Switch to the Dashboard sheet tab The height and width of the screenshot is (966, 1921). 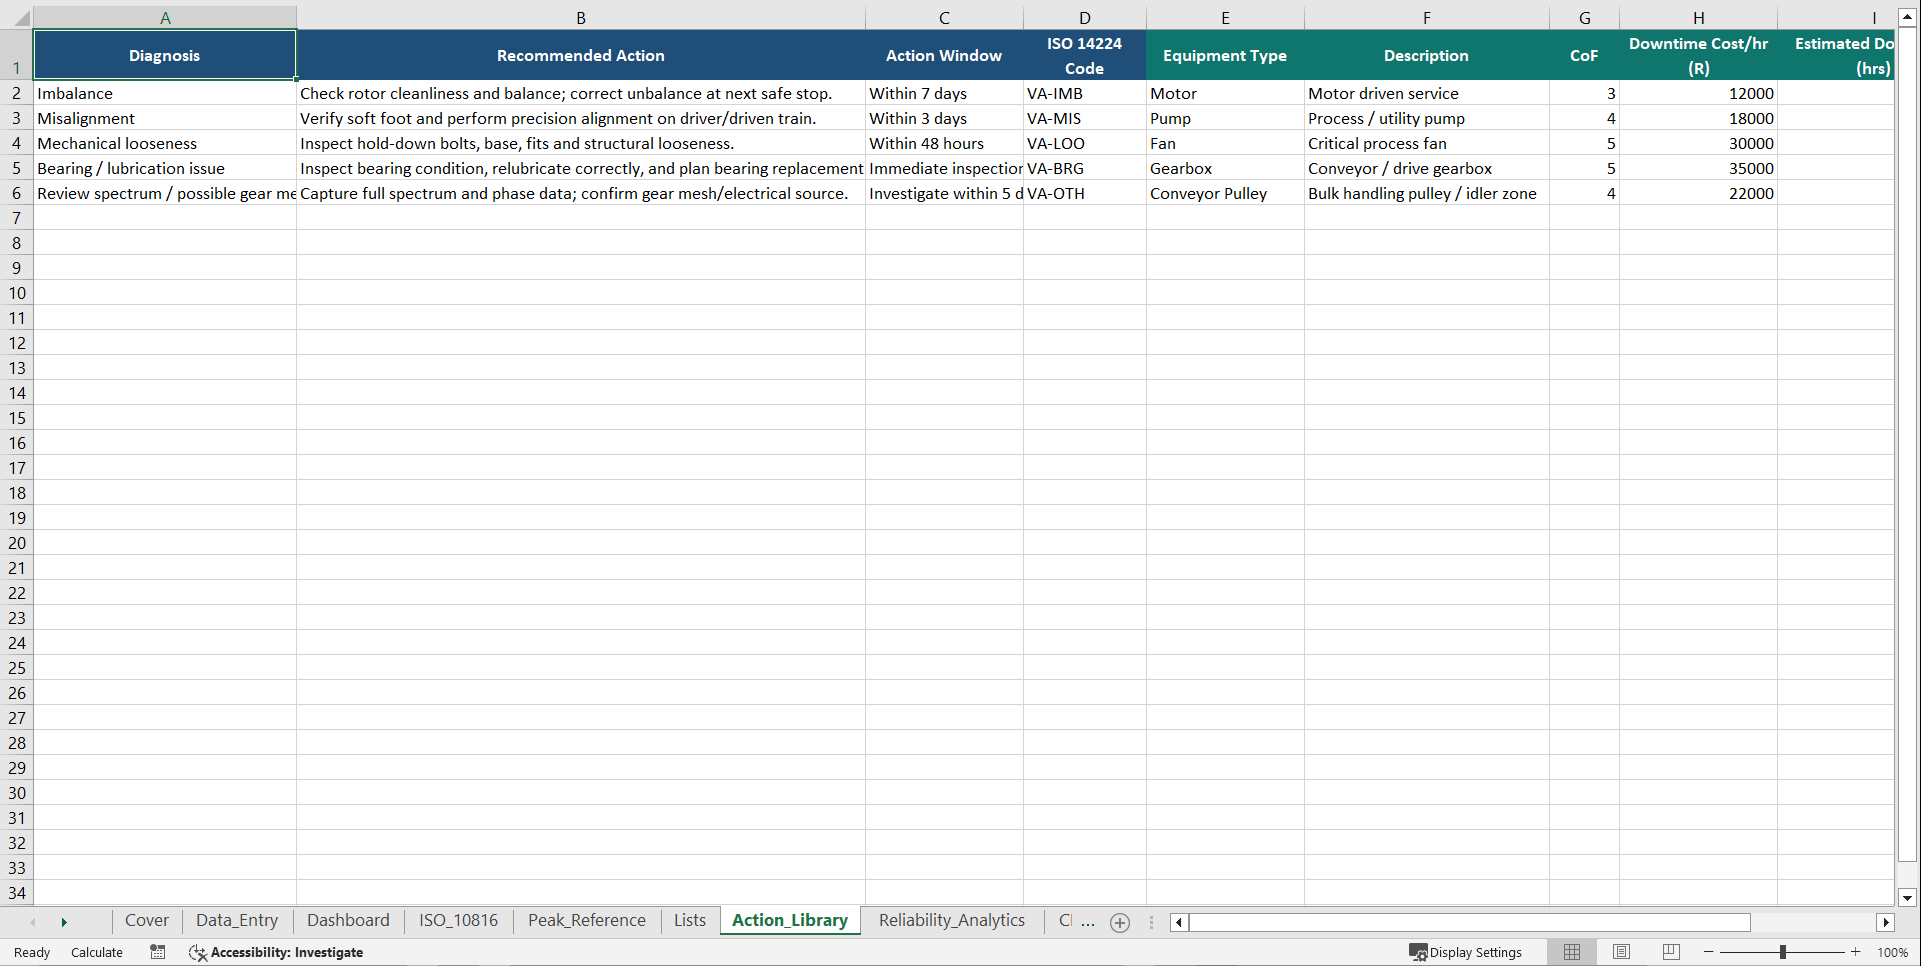pyautogui.click(x=347, y=920)
